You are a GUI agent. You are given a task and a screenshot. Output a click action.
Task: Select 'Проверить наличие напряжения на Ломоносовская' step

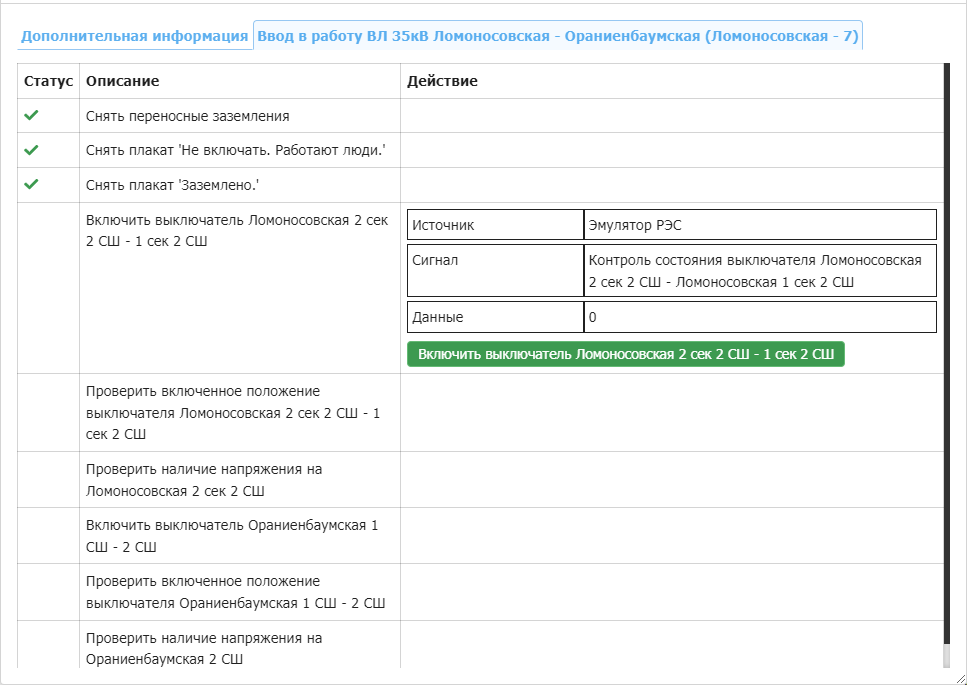(204, 480)
